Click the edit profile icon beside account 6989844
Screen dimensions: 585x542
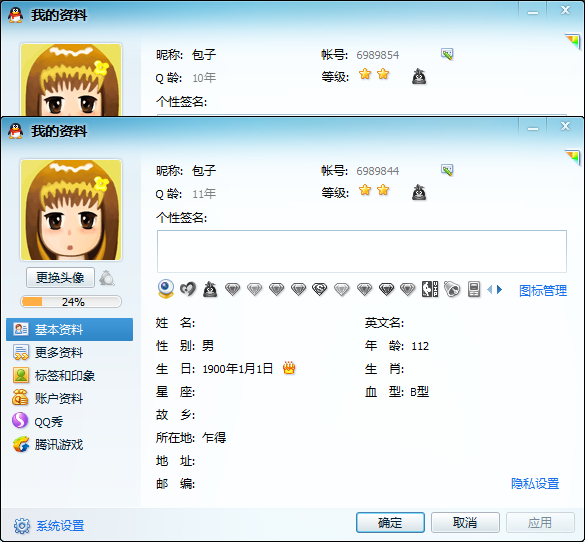click(447, 170)
